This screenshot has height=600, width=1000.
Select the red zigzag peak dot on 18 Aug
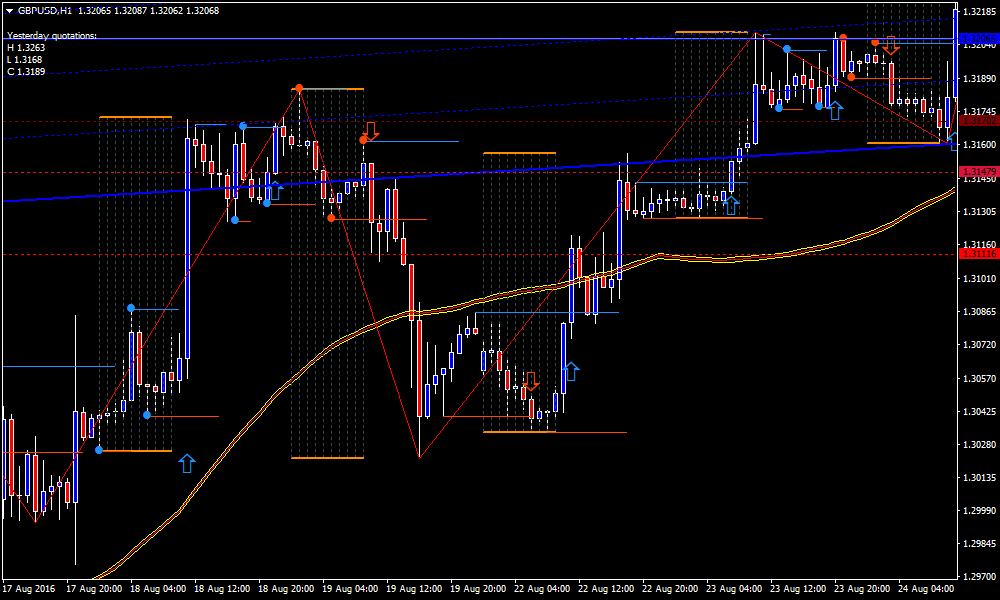(298, 89)
